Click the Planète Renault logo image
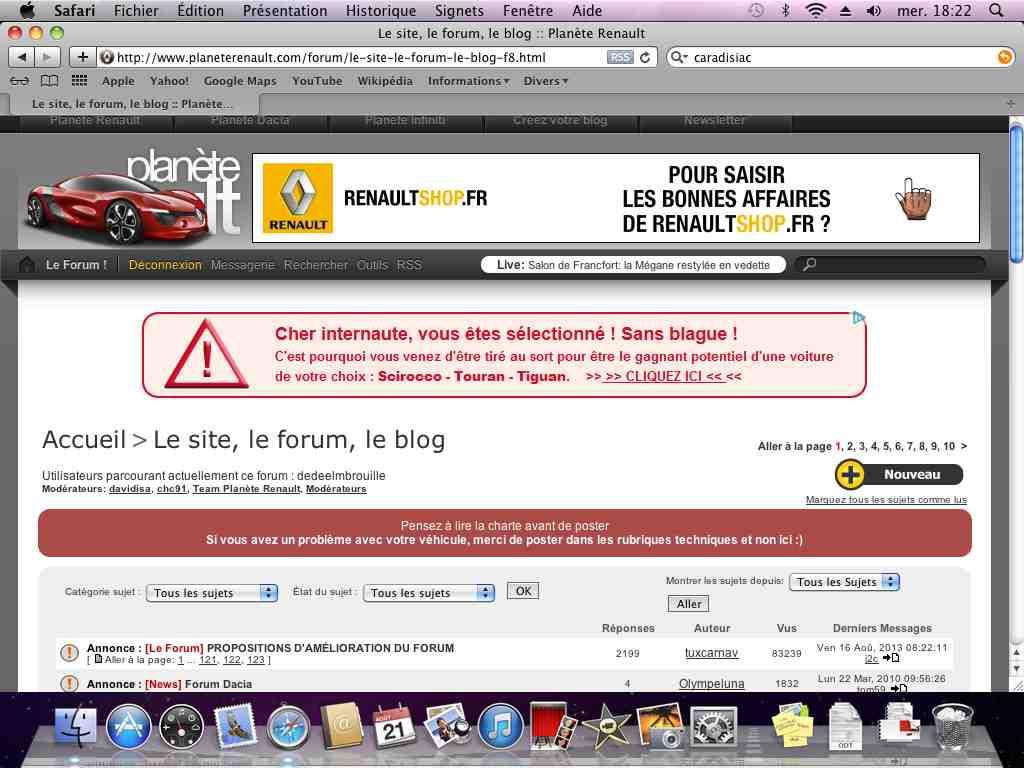 click(134, 195)
